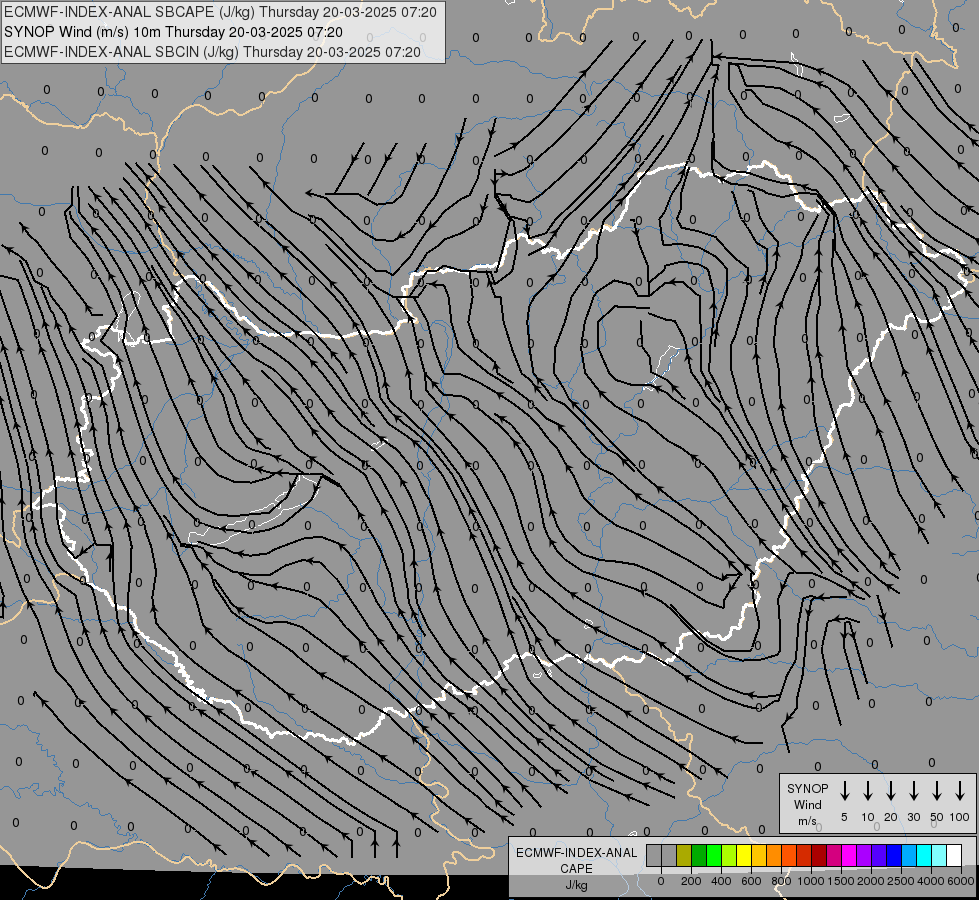Click the 5 speed label in wind legend
This screenshot has width=979, height=900.
coord(844,817)
